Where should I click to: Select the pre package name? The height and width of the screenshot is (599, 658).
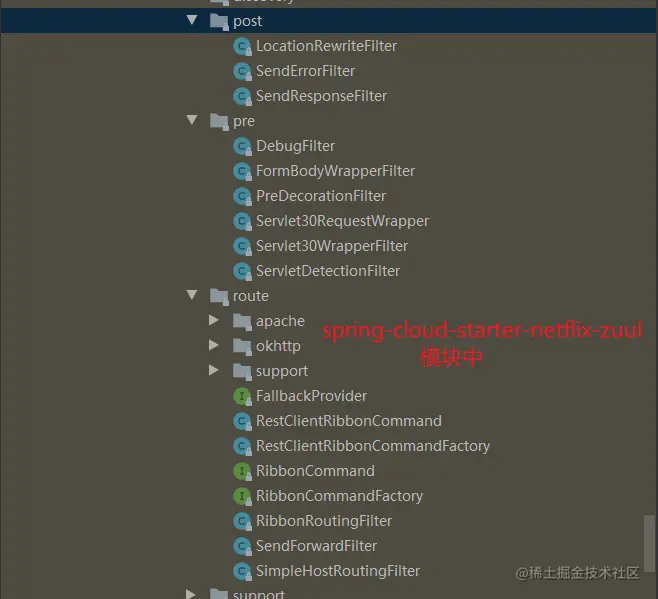coord(244,121)
